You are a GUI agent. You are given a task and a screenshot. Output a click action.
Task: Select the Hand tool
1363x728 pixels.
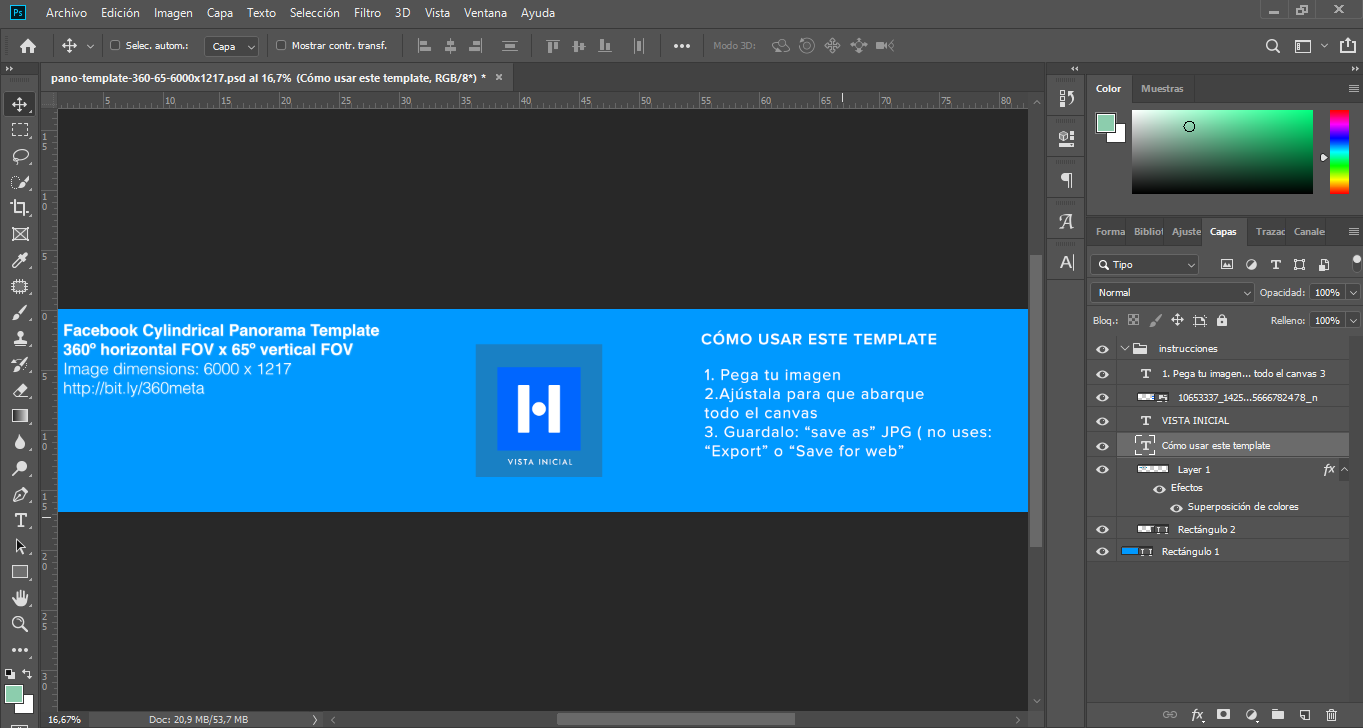click(x=20, y=598)
